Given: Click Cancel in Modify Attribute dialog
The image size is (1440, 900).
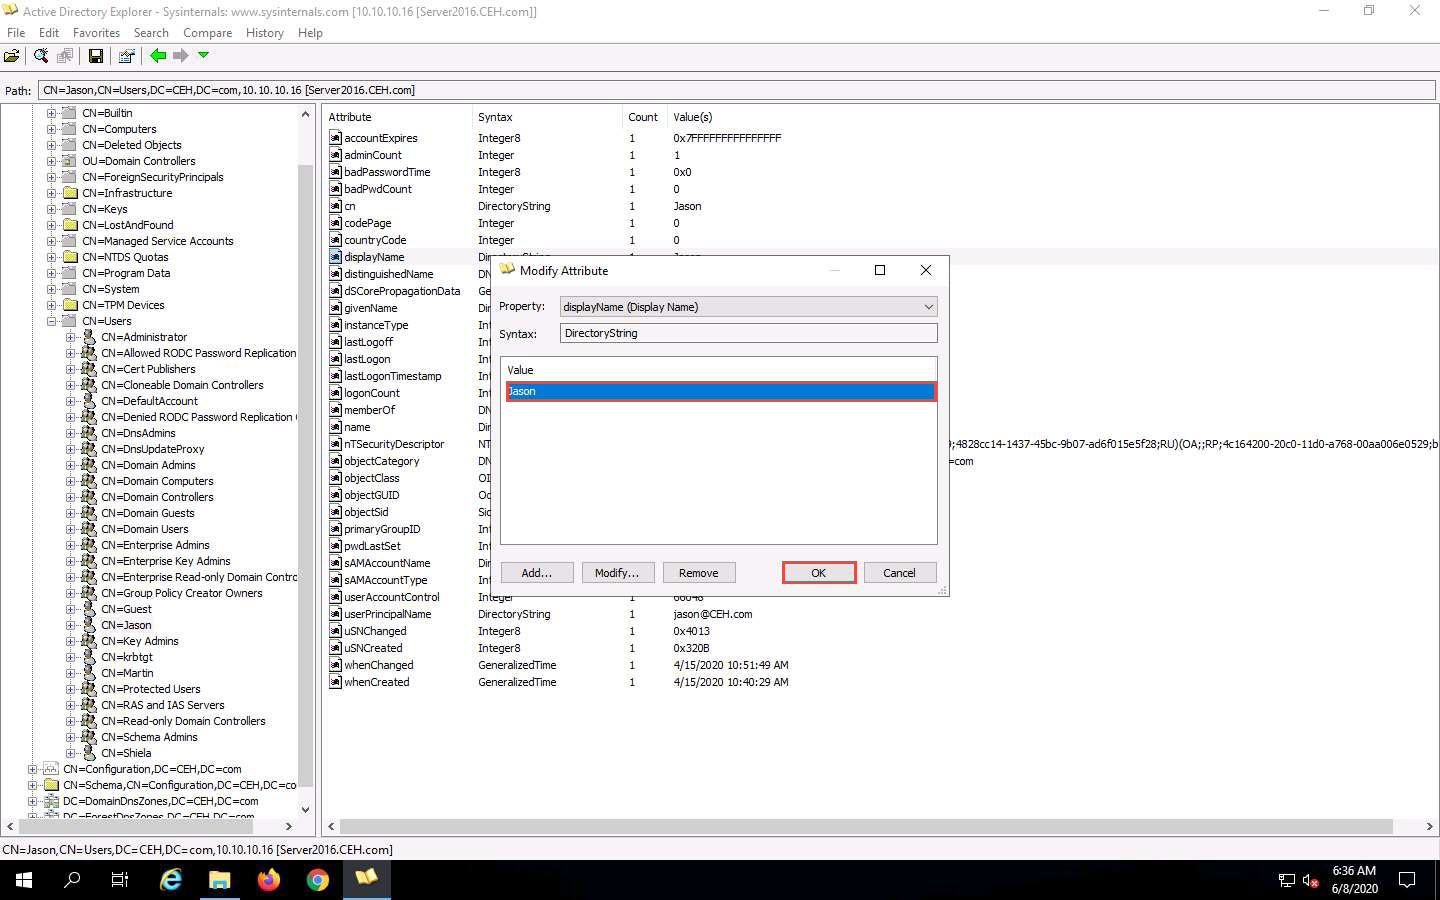Looking at the screenshot, I should pos(899,573).
